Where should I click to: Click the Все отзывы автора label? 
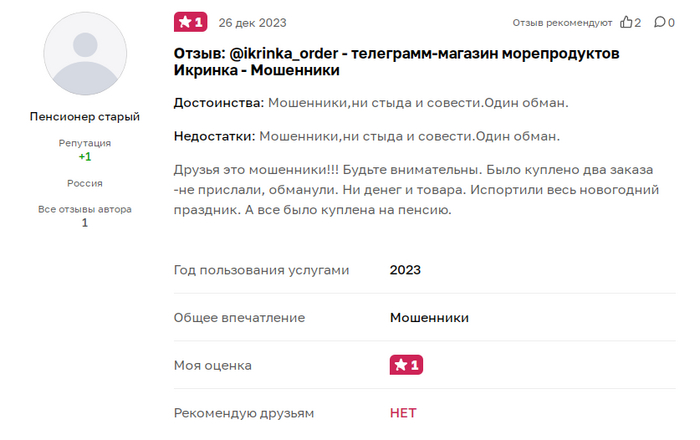85,209
